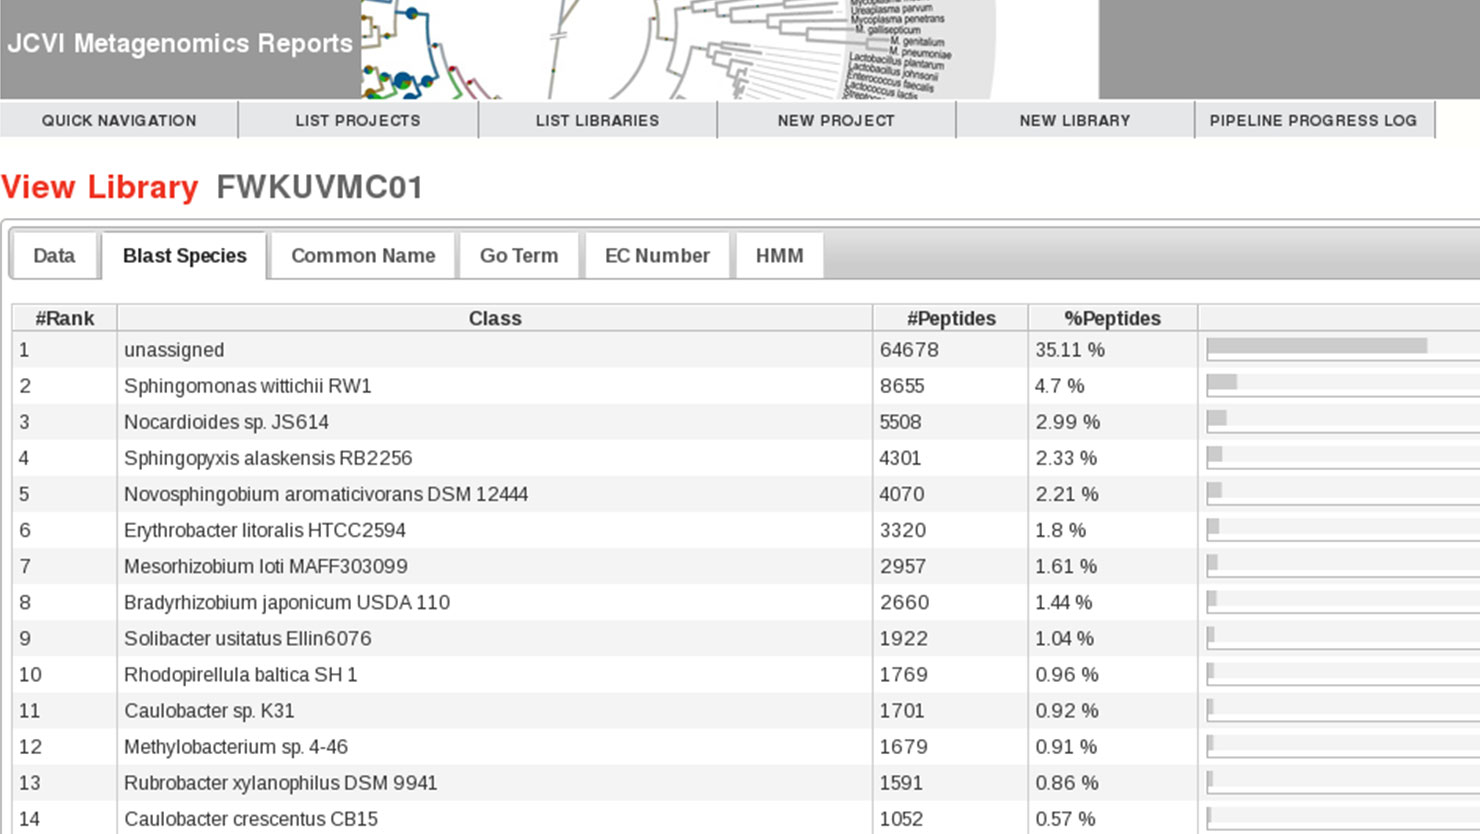Image resolution: width=1480 pixels, height=834 pixels.
Task: Select the Blast Species tab
Action: [x=185, y=256]
